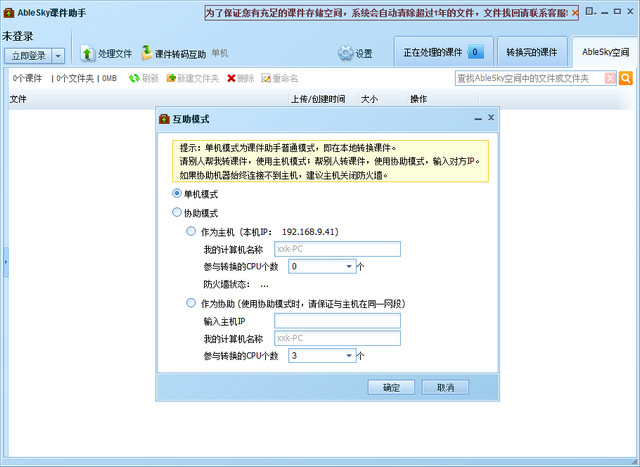This screenshot has width=640, height=467.
Task: Click the 刷新 refresh icon
Action: point(134,78)
